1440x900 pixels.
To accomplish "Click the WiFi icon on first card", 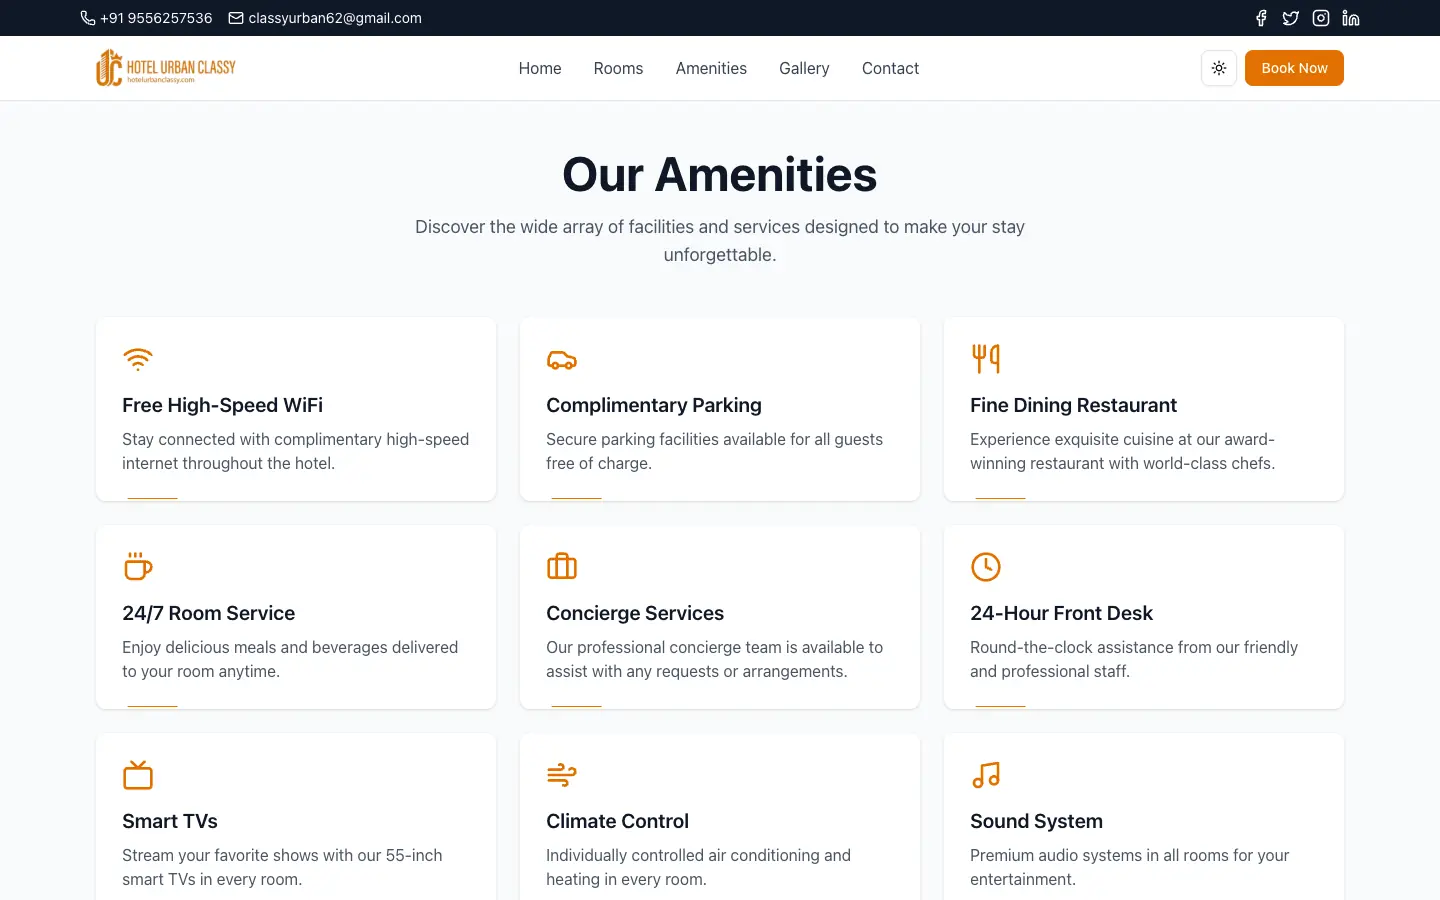I will pos(138,359).
